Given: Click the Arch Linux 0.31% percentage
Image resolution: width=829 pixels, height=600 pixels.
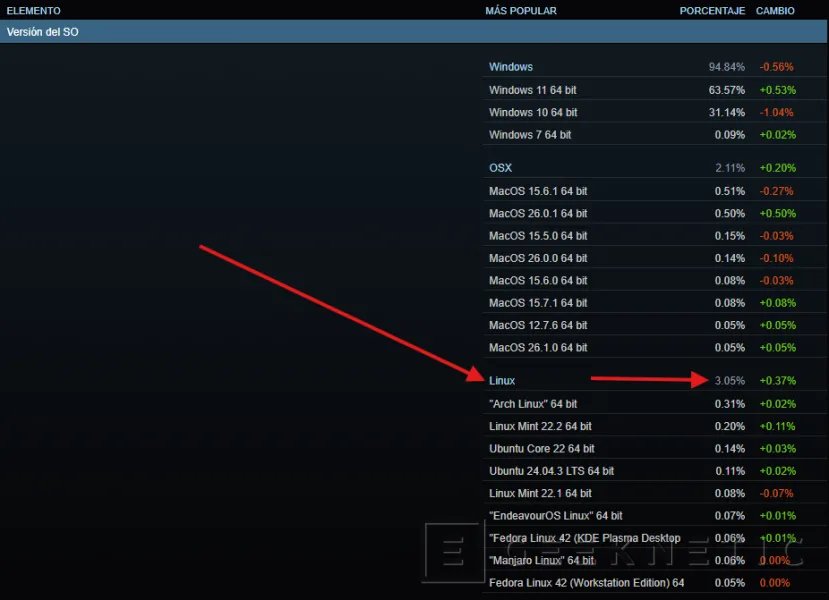Looking at the screenshot, I should (x=730, y=404).
